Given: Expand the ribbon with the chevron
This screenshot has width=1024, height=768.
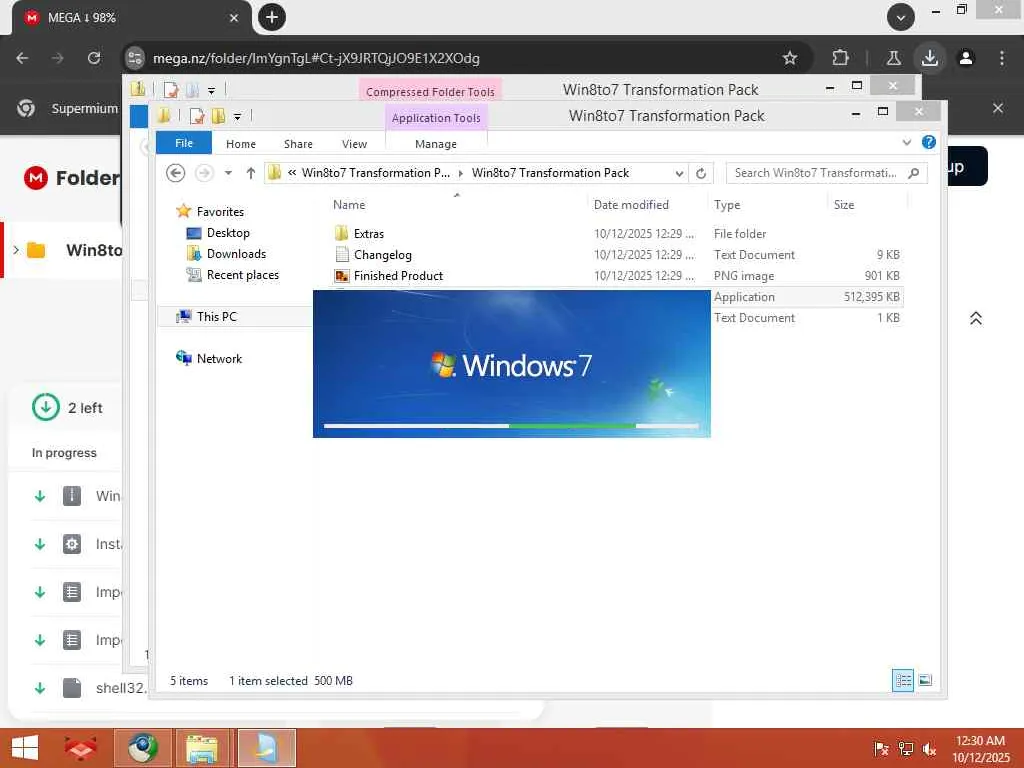Looking at the screenshot, I should [x=906, y=142].
